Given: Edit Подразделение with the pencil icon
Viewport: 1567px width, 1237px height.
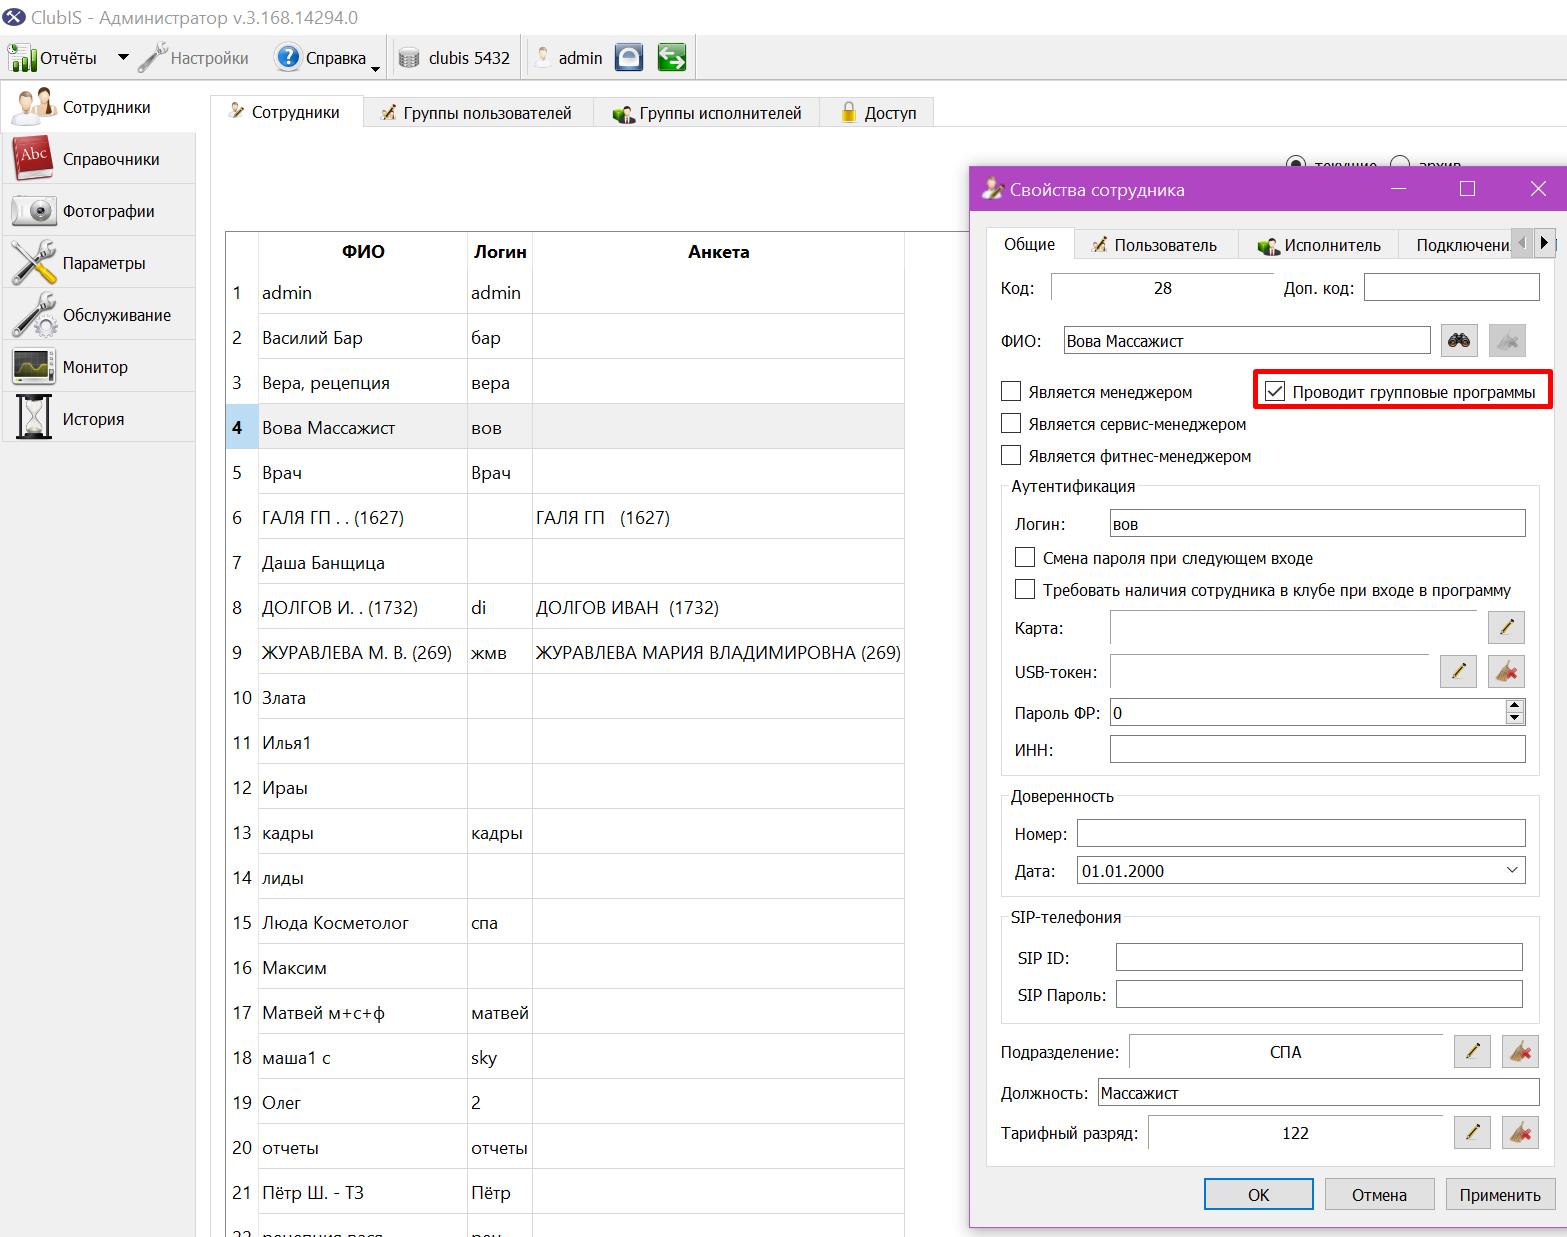Looking at the screenshot, I should coord(1472,1051).
